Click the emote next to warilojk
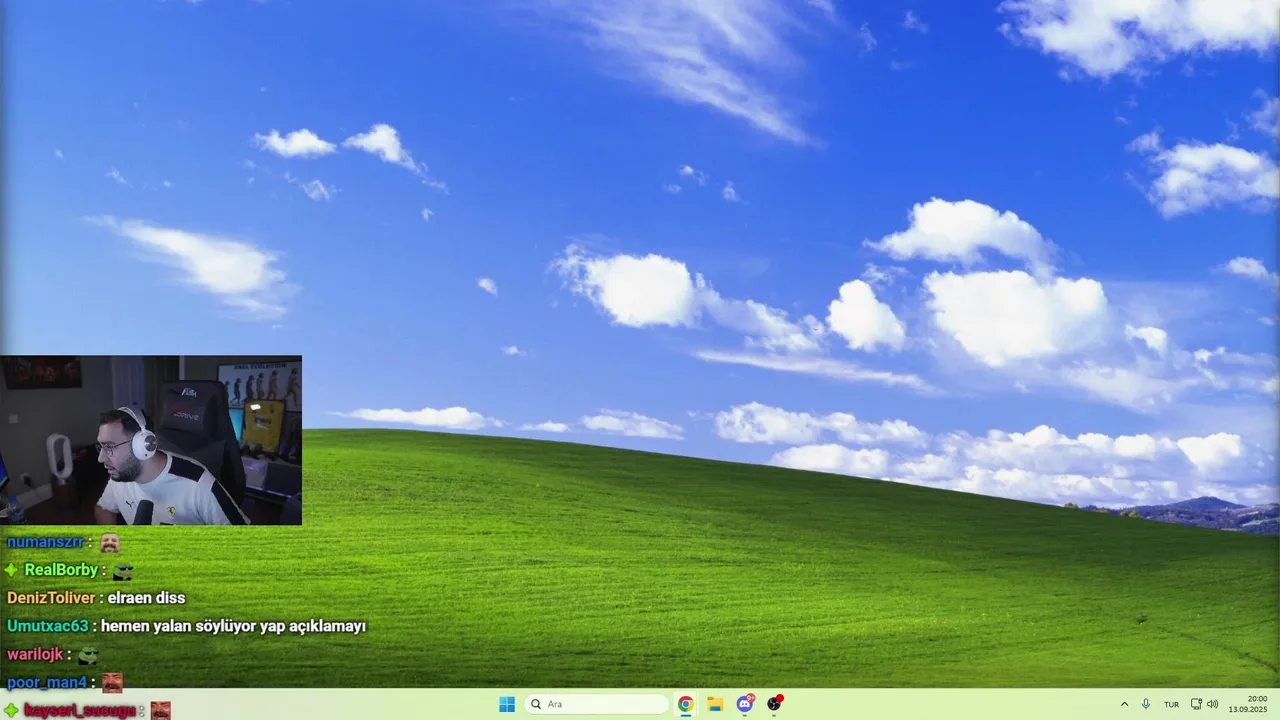Image resolution: width=1280 pixels, height=720 pixels. click(x=88, y=655)
